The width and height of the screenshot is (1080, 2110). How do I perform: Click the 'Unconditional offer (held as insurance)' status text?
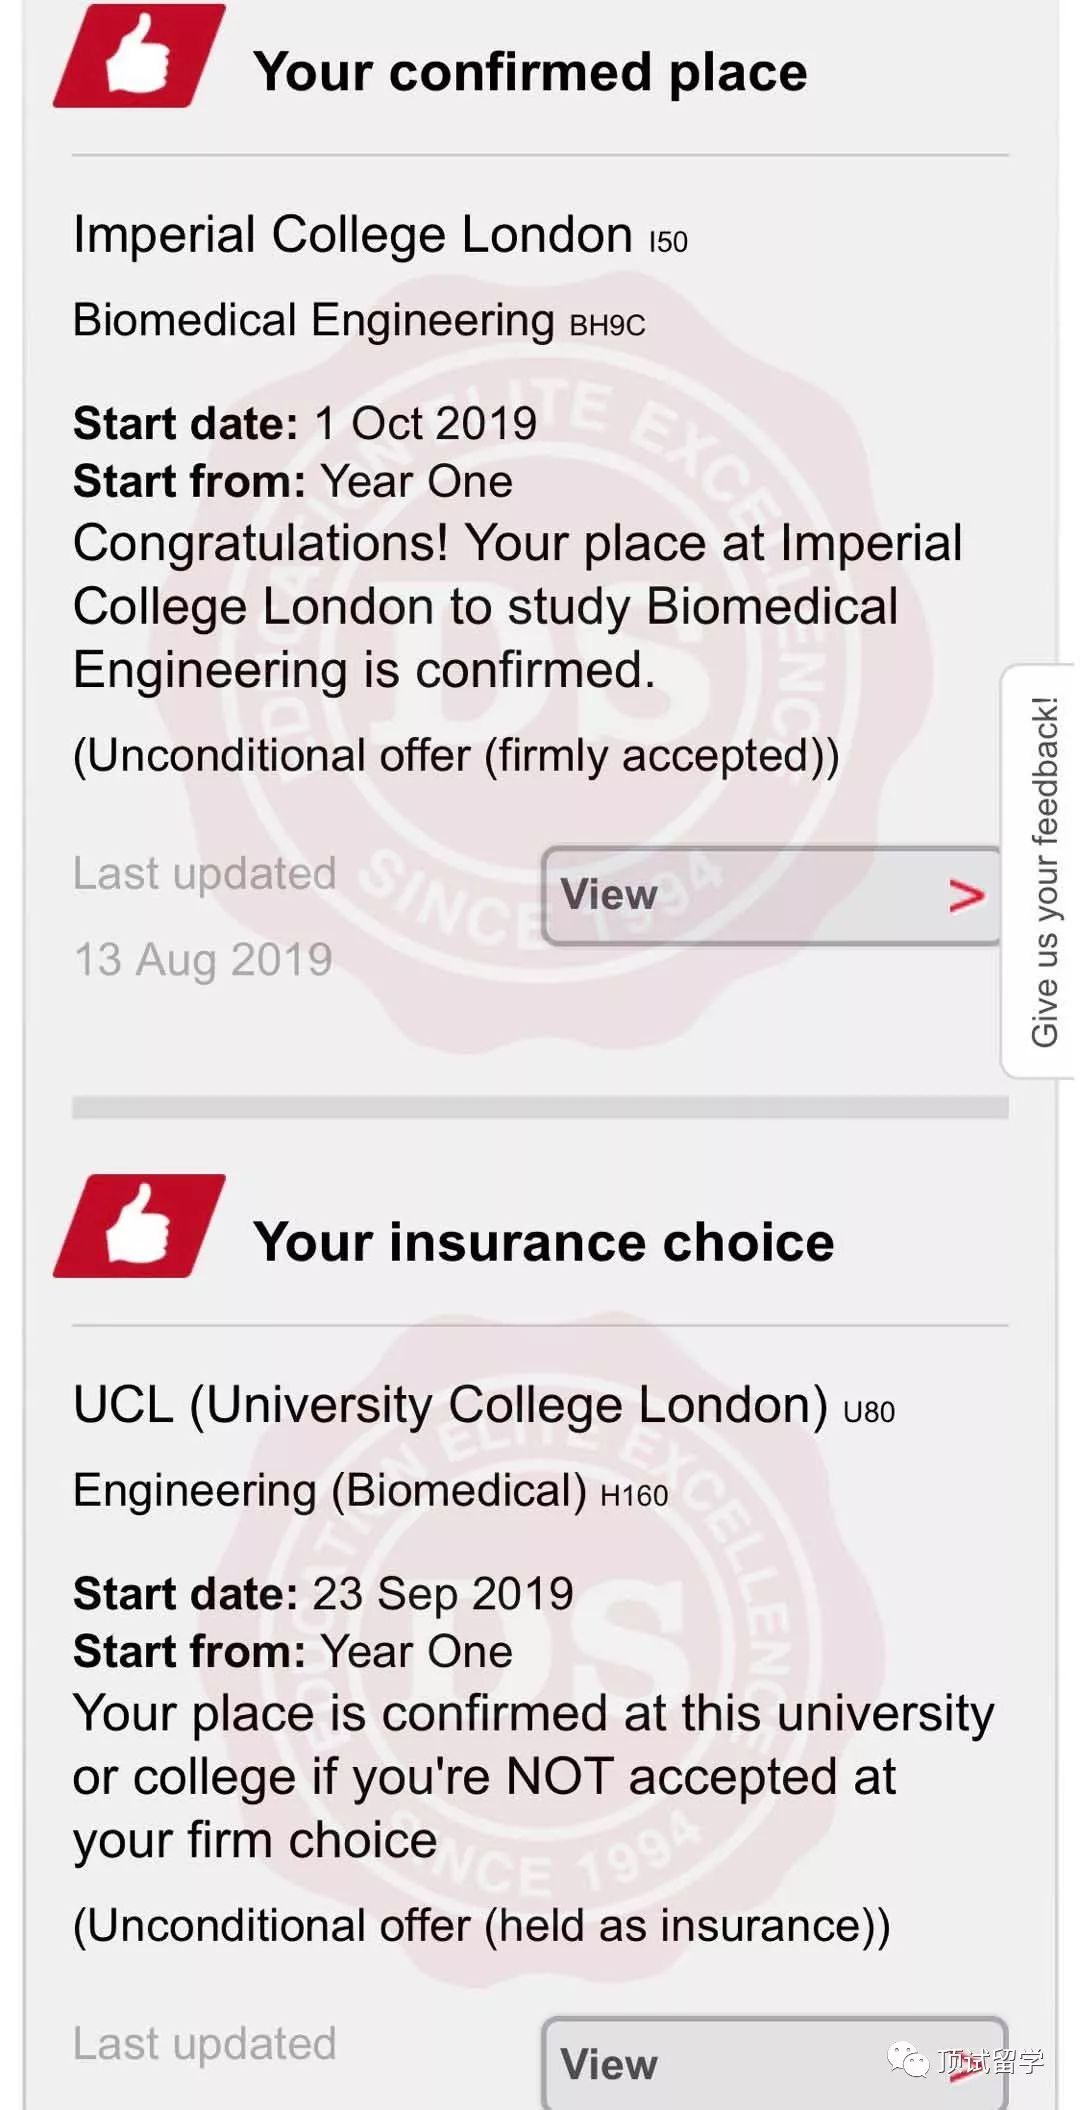pyautogui.click(x=481, y=1926)
